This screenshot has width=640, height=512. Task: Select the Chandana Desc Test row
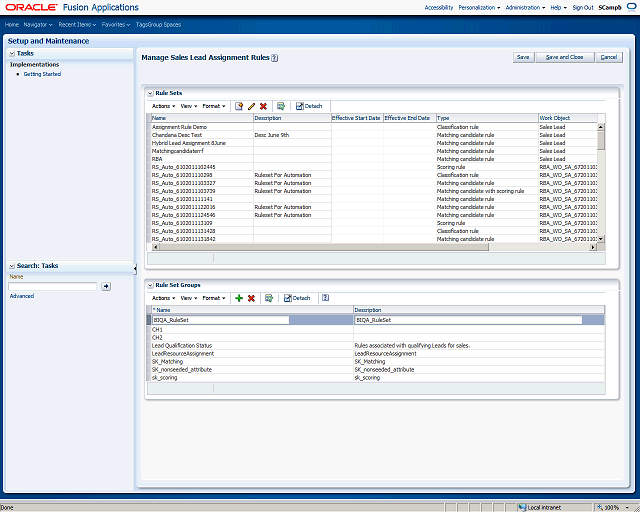374,135
